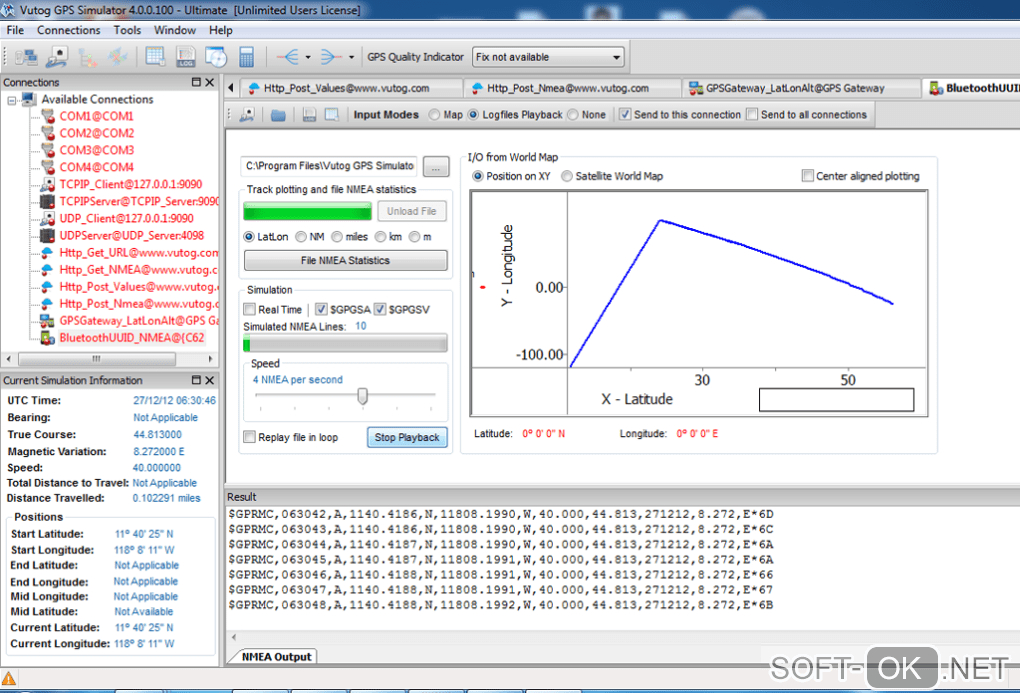Click the grid table icon in main toolbar
Image resolution: width=1020 pixels, height=693 pixels.
(x=155, y=57)
